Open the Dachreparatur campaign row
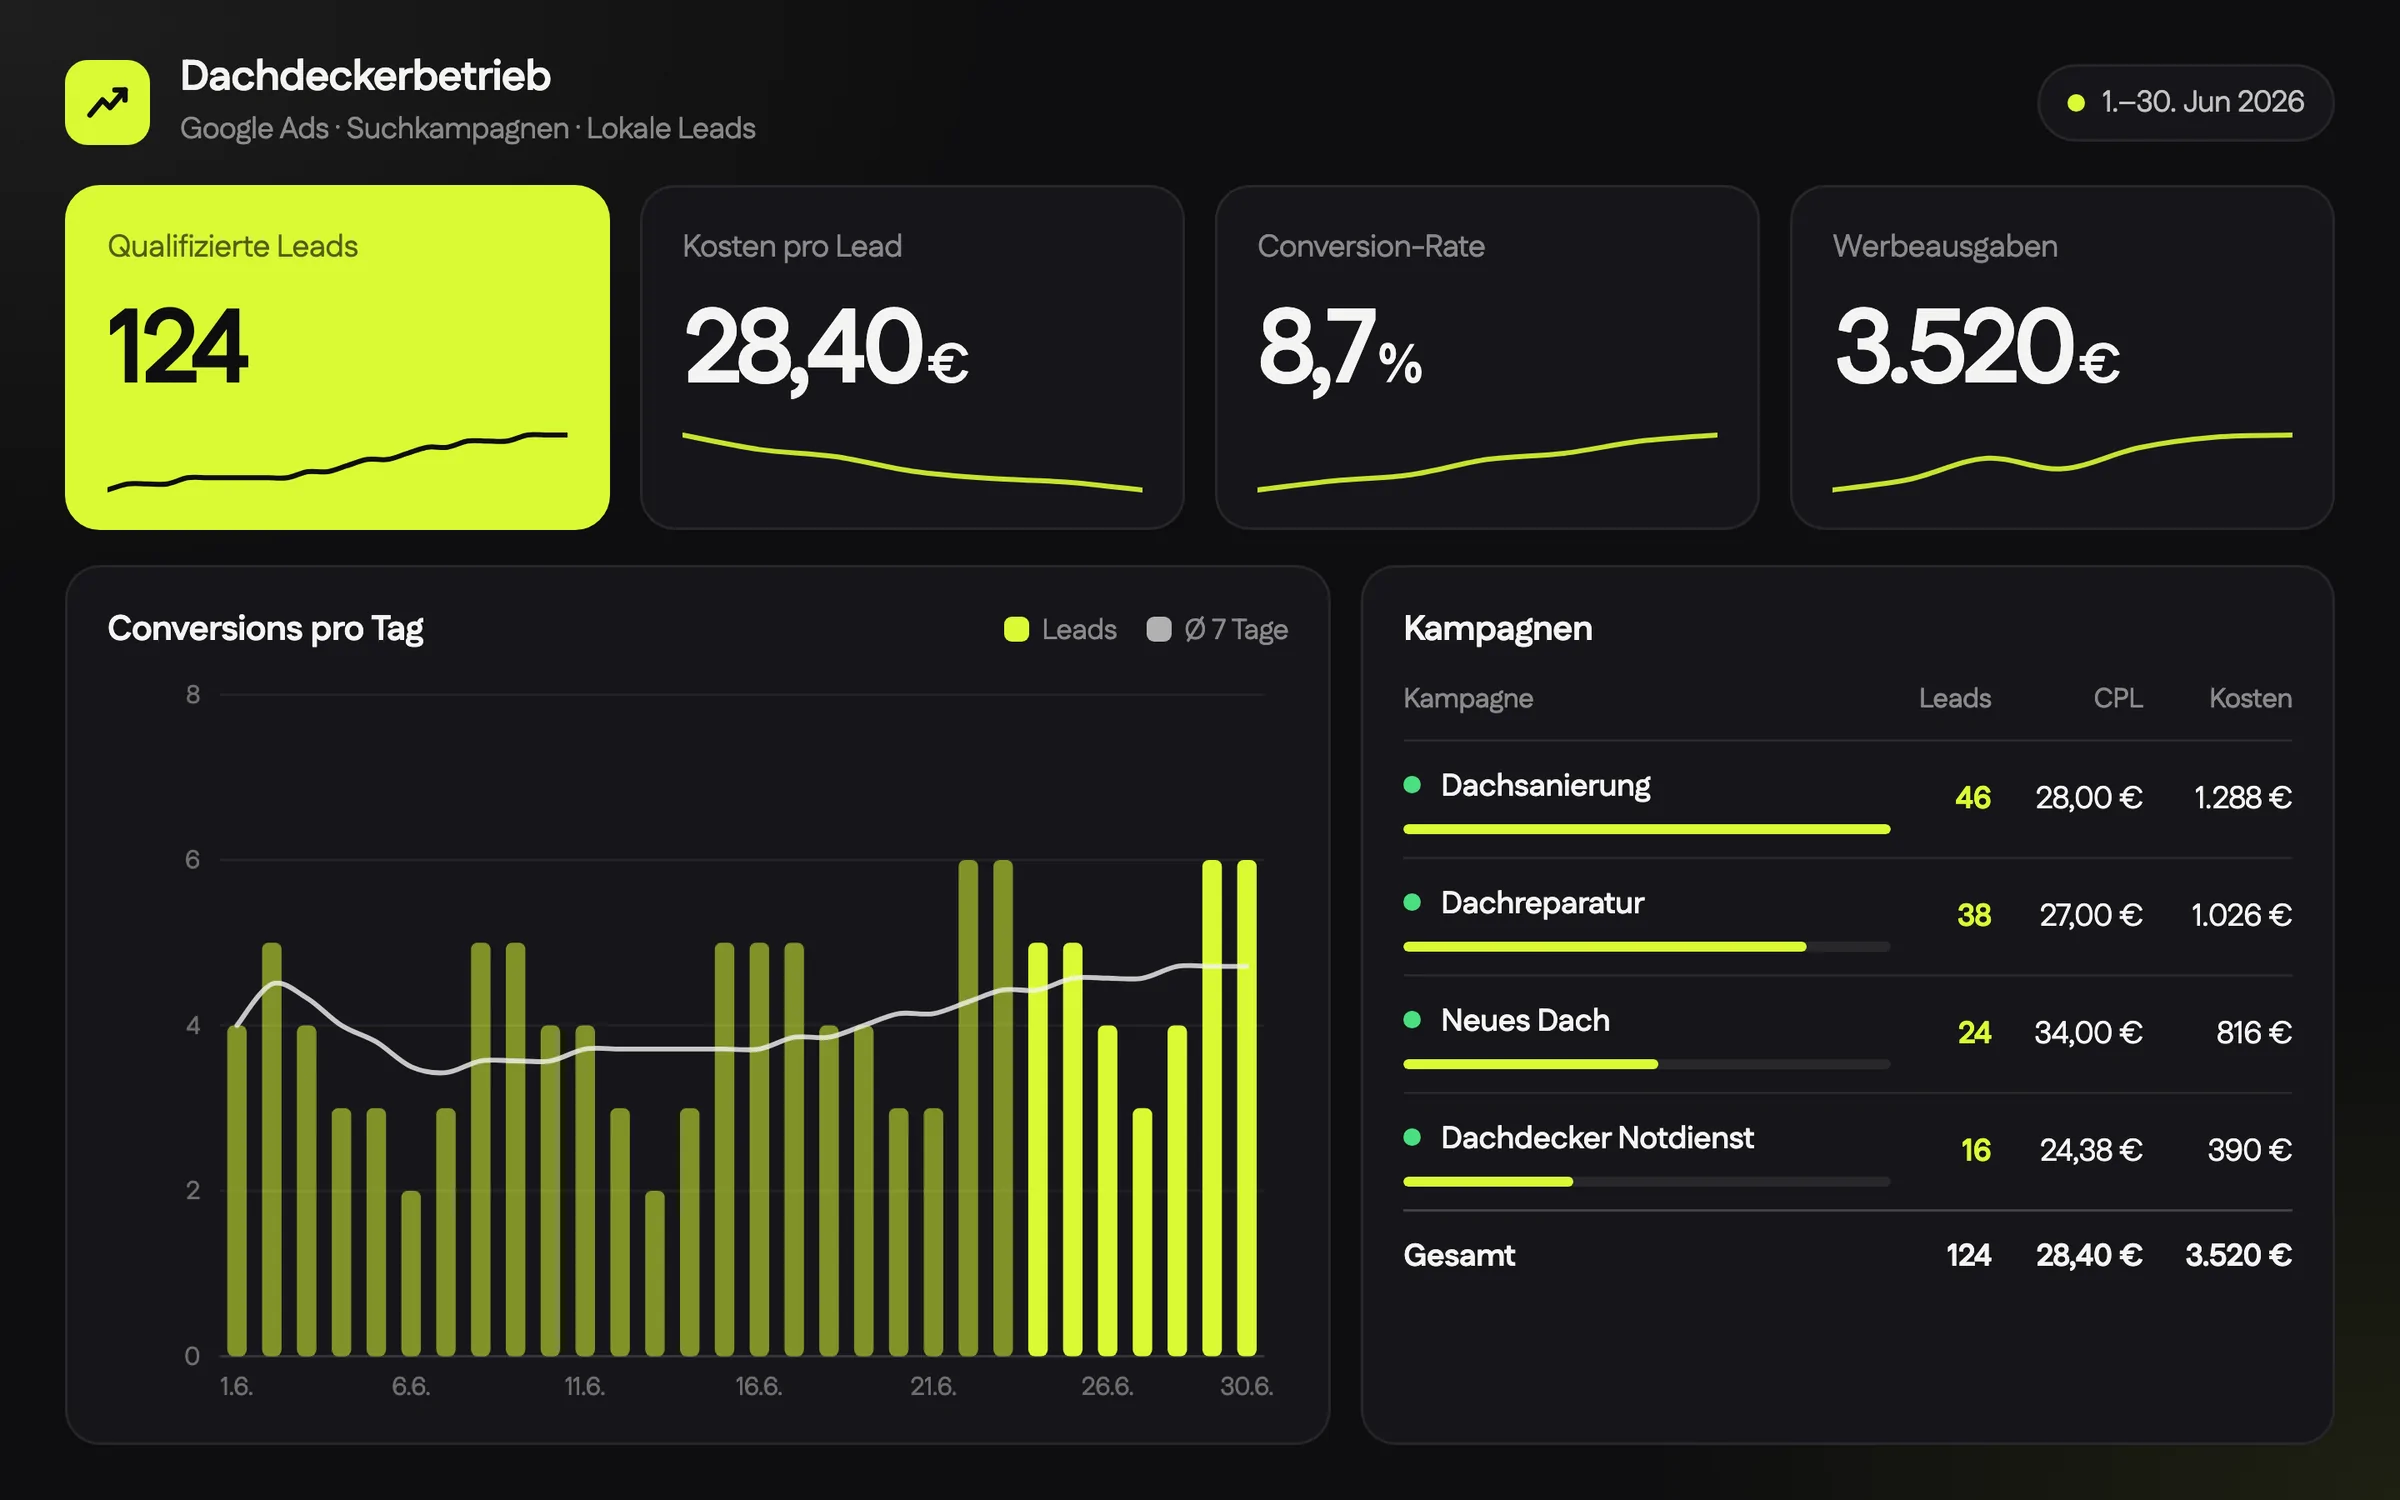2400x1500 pixels. tap(1848, 916)
